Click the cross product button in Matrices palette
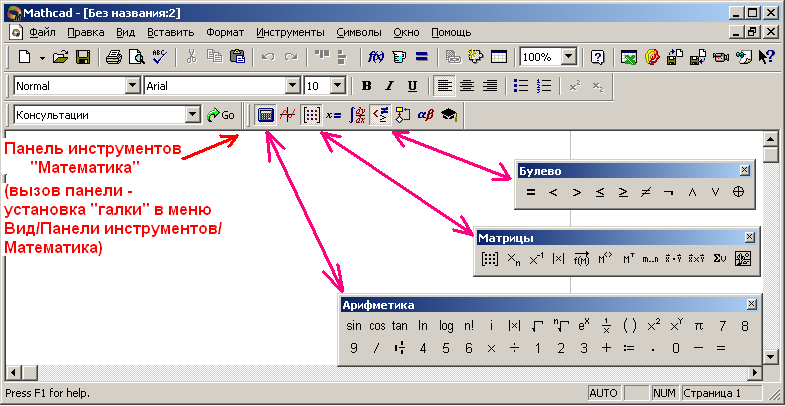This screenshot has height=406, width=785. pyautogui.click(x=696, y=259)
